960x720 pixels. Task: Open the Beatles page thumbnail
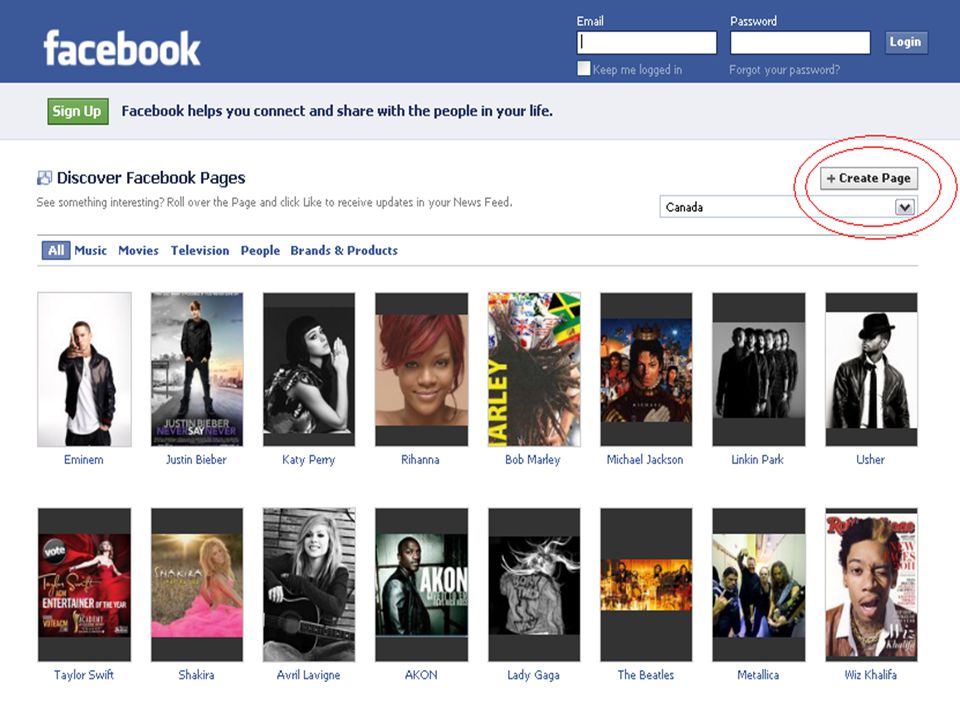(x=646, y=585)
